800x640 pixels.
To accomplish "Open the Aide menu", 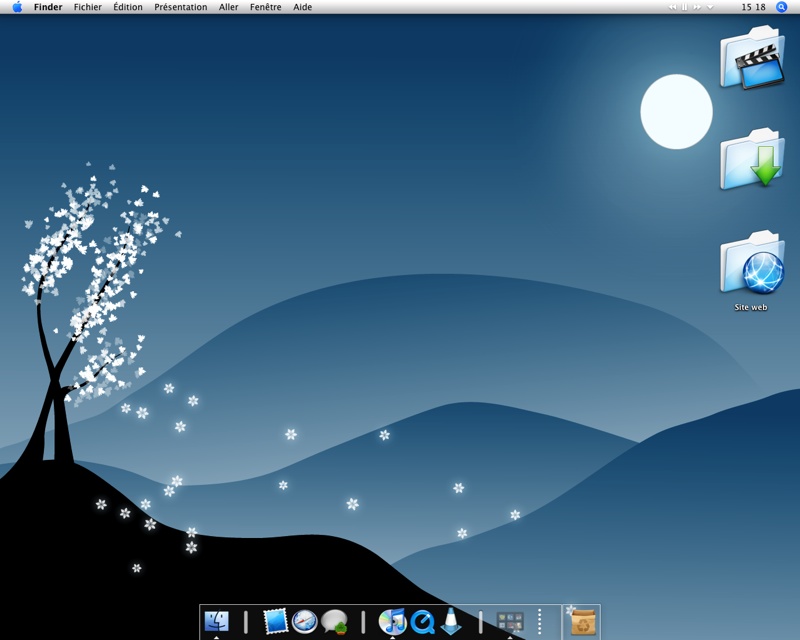I will [302, 7].
